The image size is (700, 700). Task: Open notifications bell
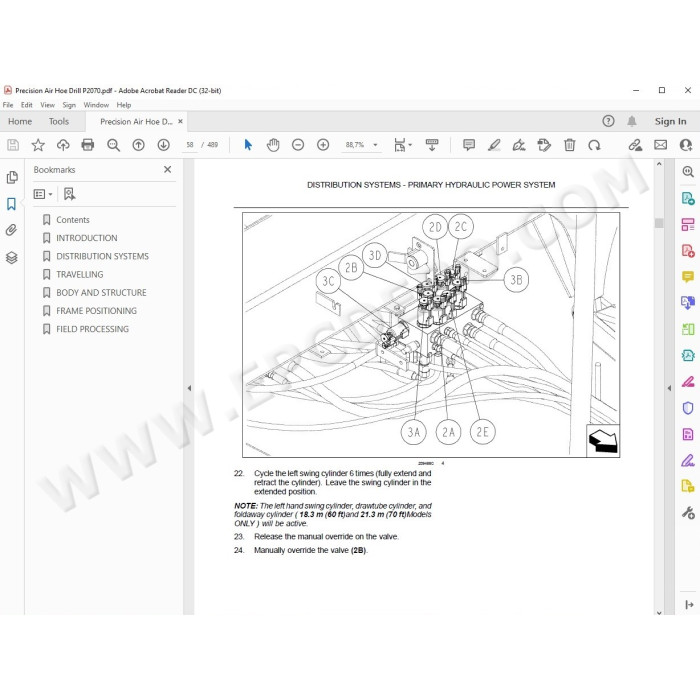click(x=632, y=121)
